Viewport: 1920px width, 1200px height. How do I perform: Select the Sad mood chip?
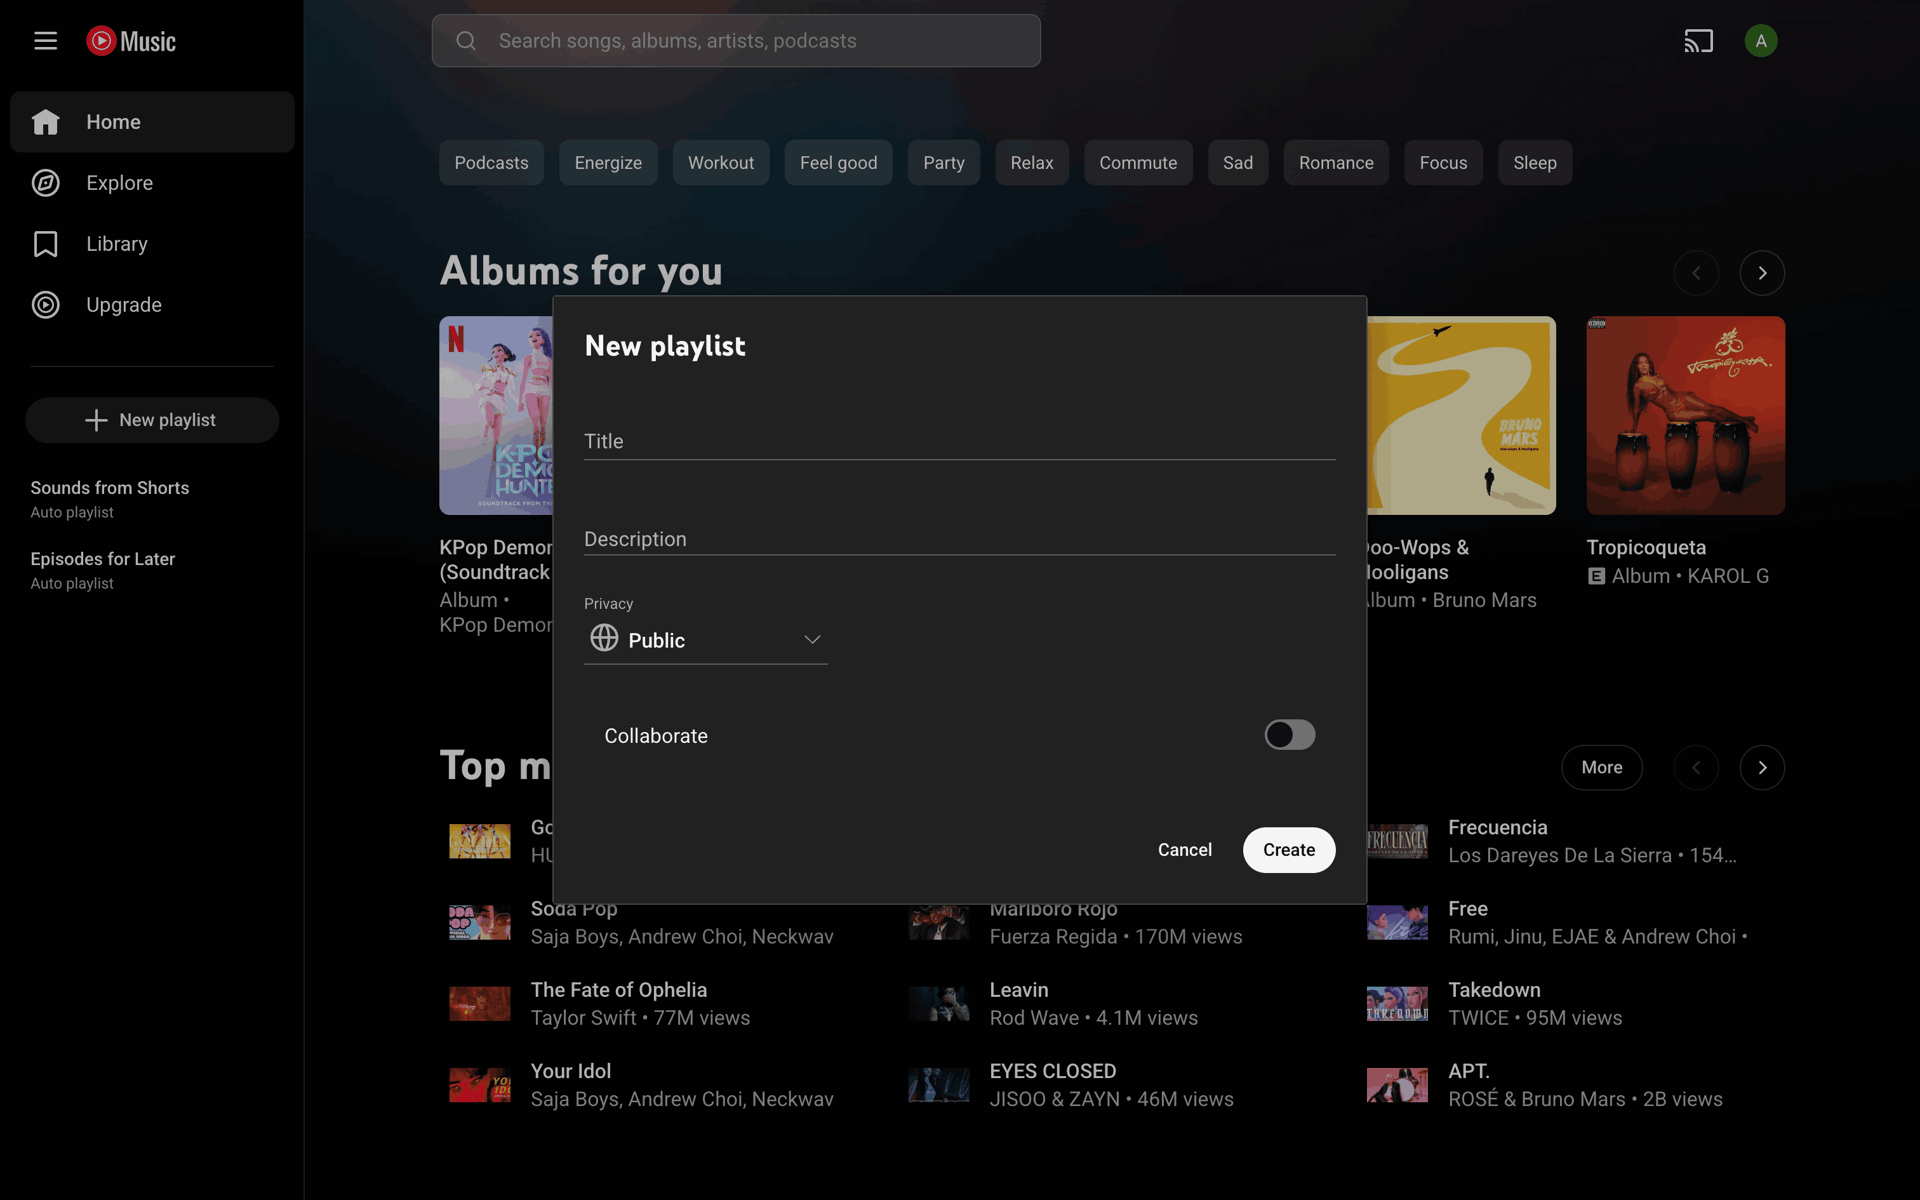(1237, 163)
